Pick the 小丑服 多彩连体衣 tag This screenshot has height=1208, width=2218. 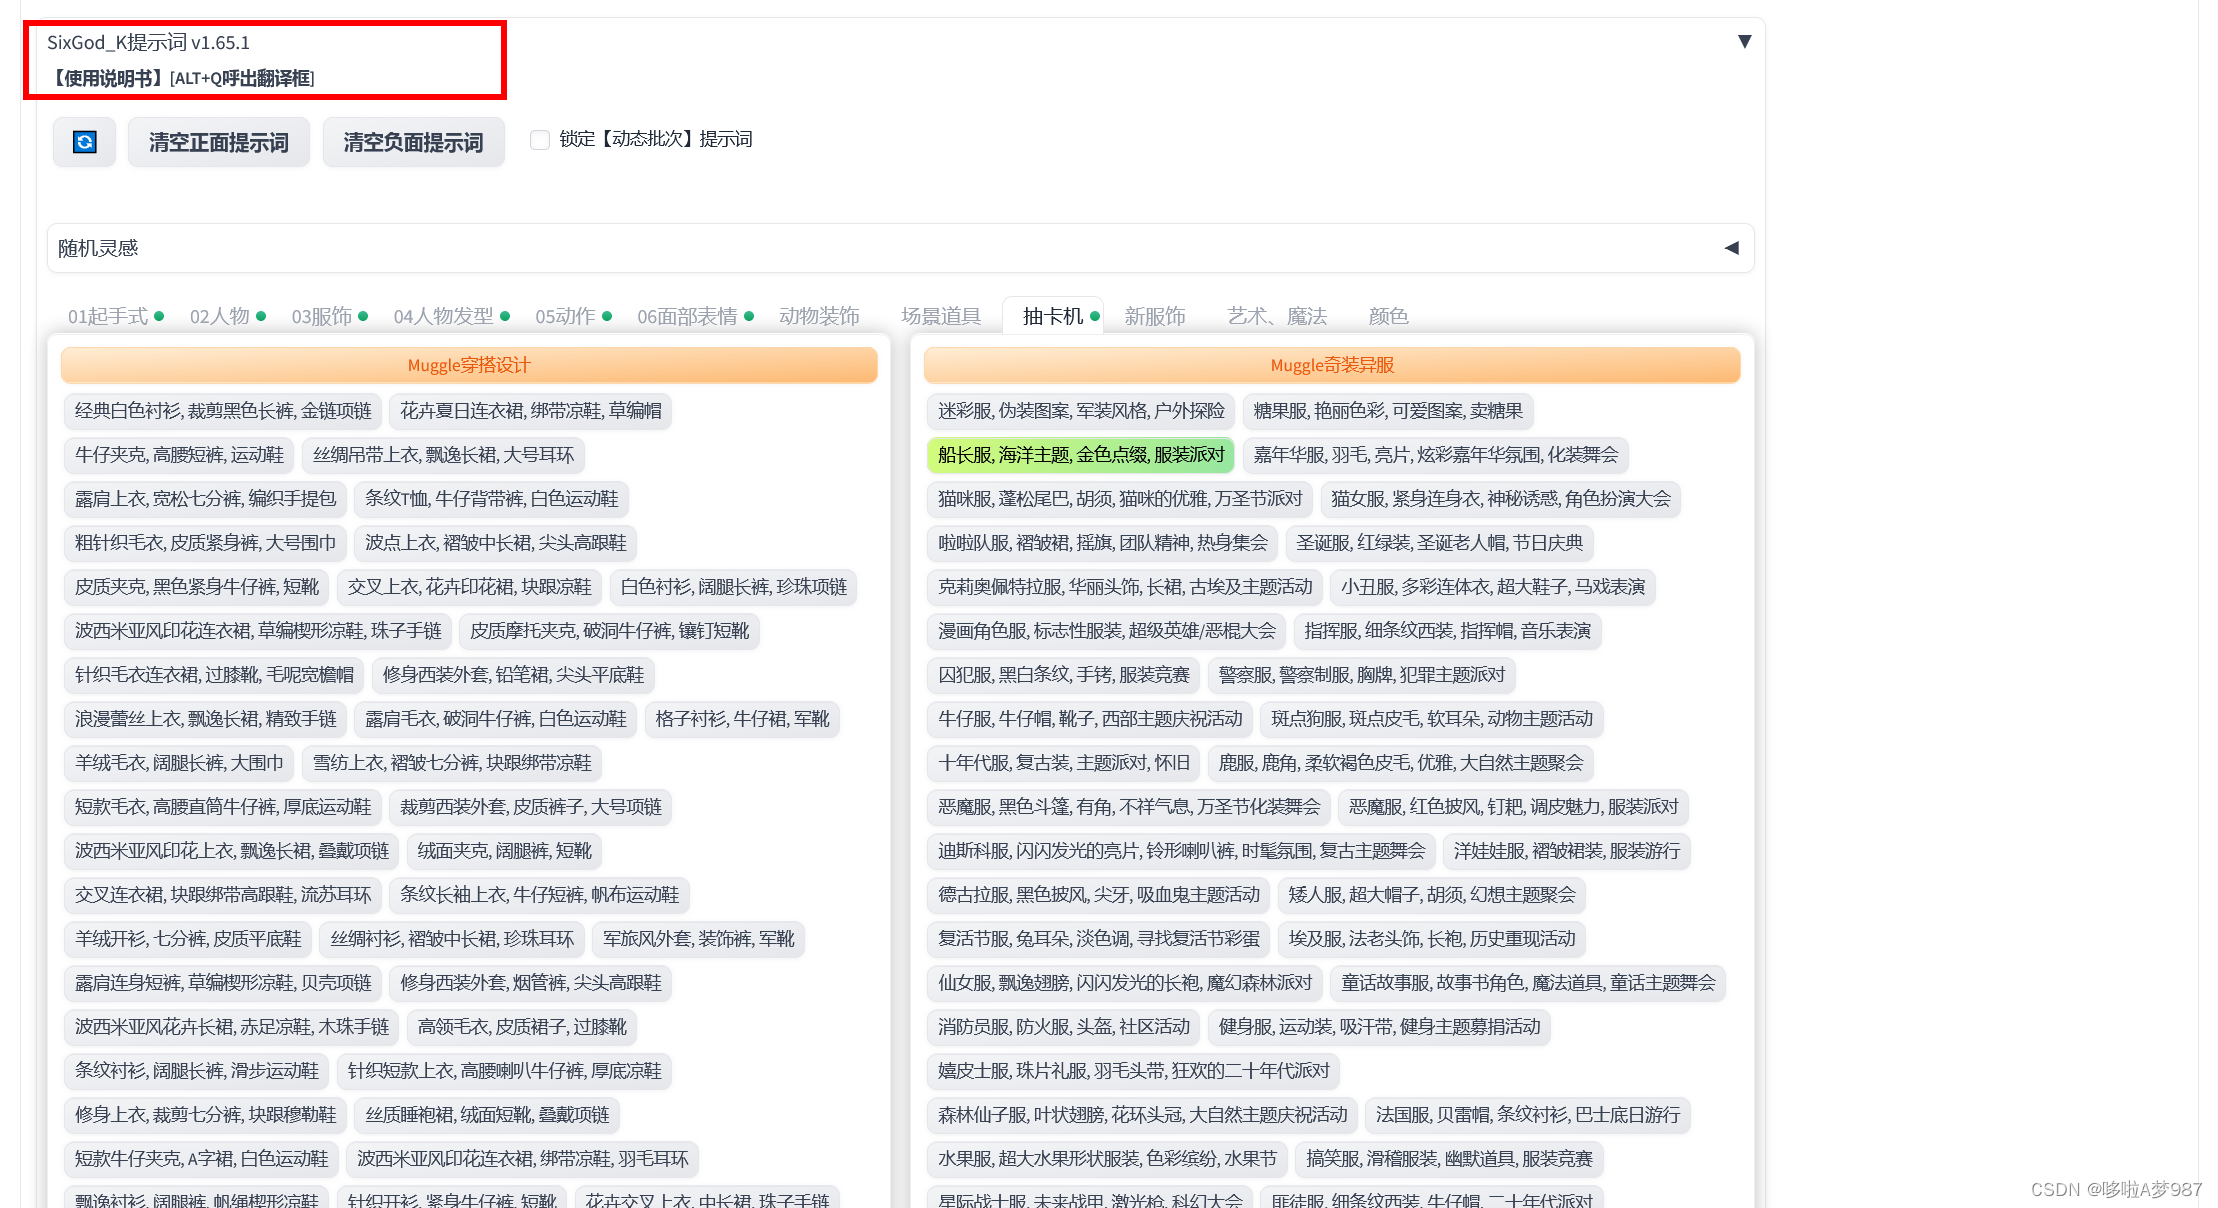[x=1492, y=587]
